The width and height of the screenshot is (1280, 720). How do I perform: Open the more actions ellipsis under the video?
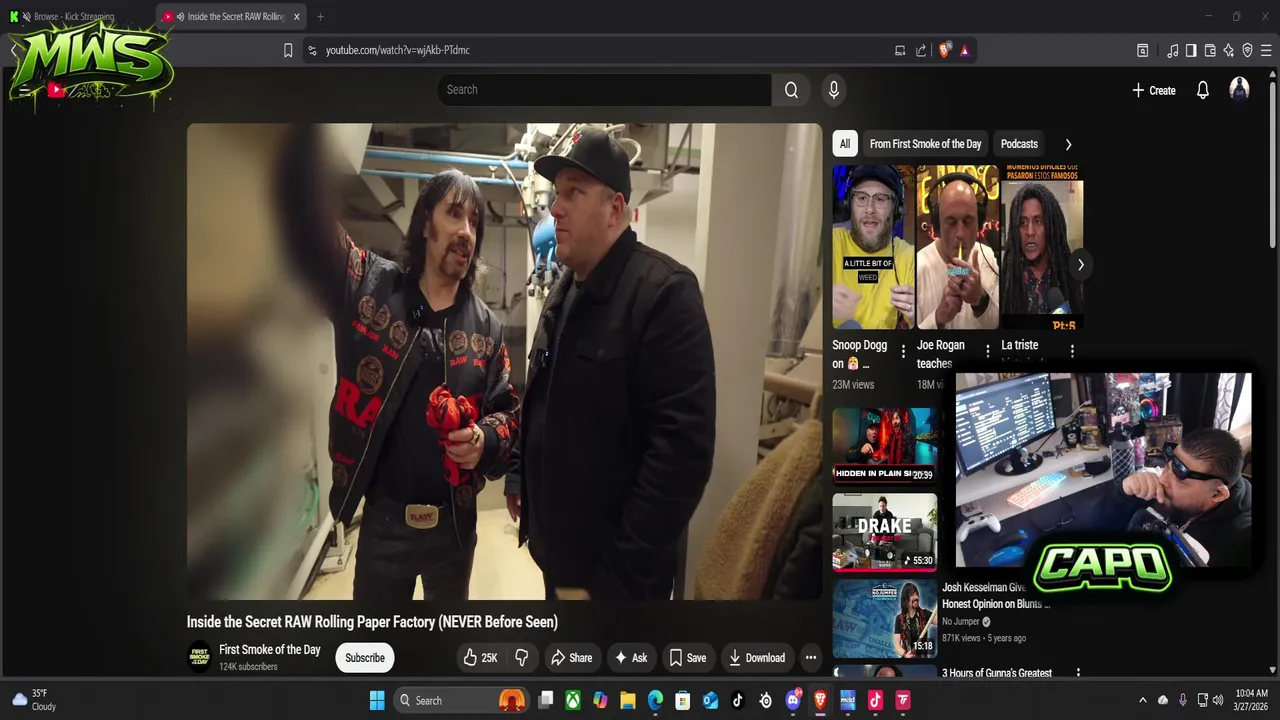pyautogui.click(x=811, y=658)
